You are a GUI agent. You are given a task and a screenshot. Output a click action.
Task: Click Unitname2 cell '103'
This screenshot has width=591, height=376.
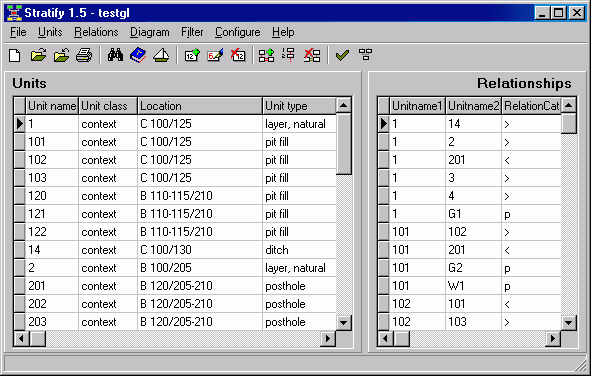pyautogui.click(x=473, y=322)
